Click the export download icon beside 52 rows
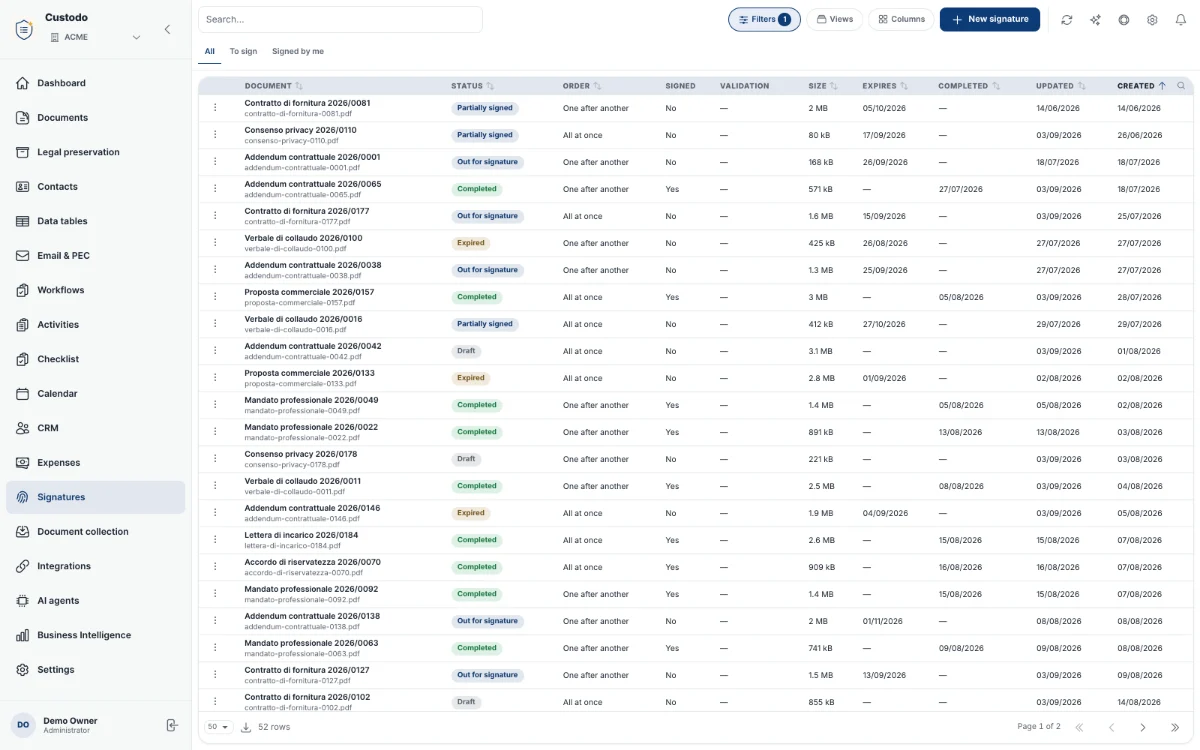This screenshot has height=750, width=1200. point(246,727)
